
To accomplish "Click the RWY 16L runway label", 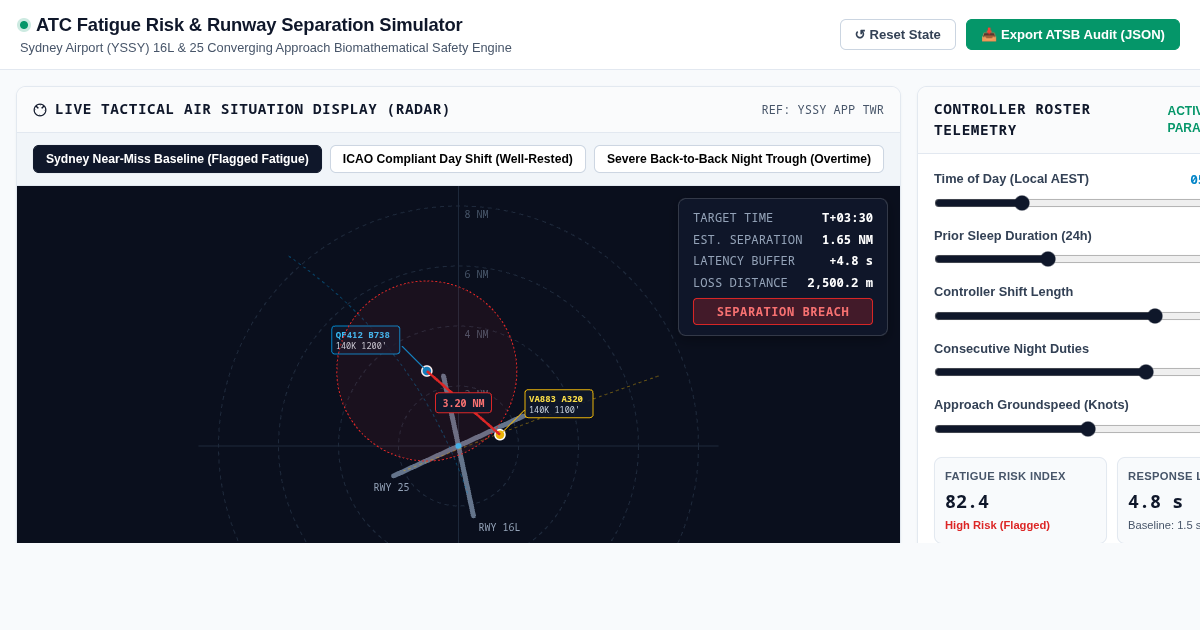I will 499,528.
